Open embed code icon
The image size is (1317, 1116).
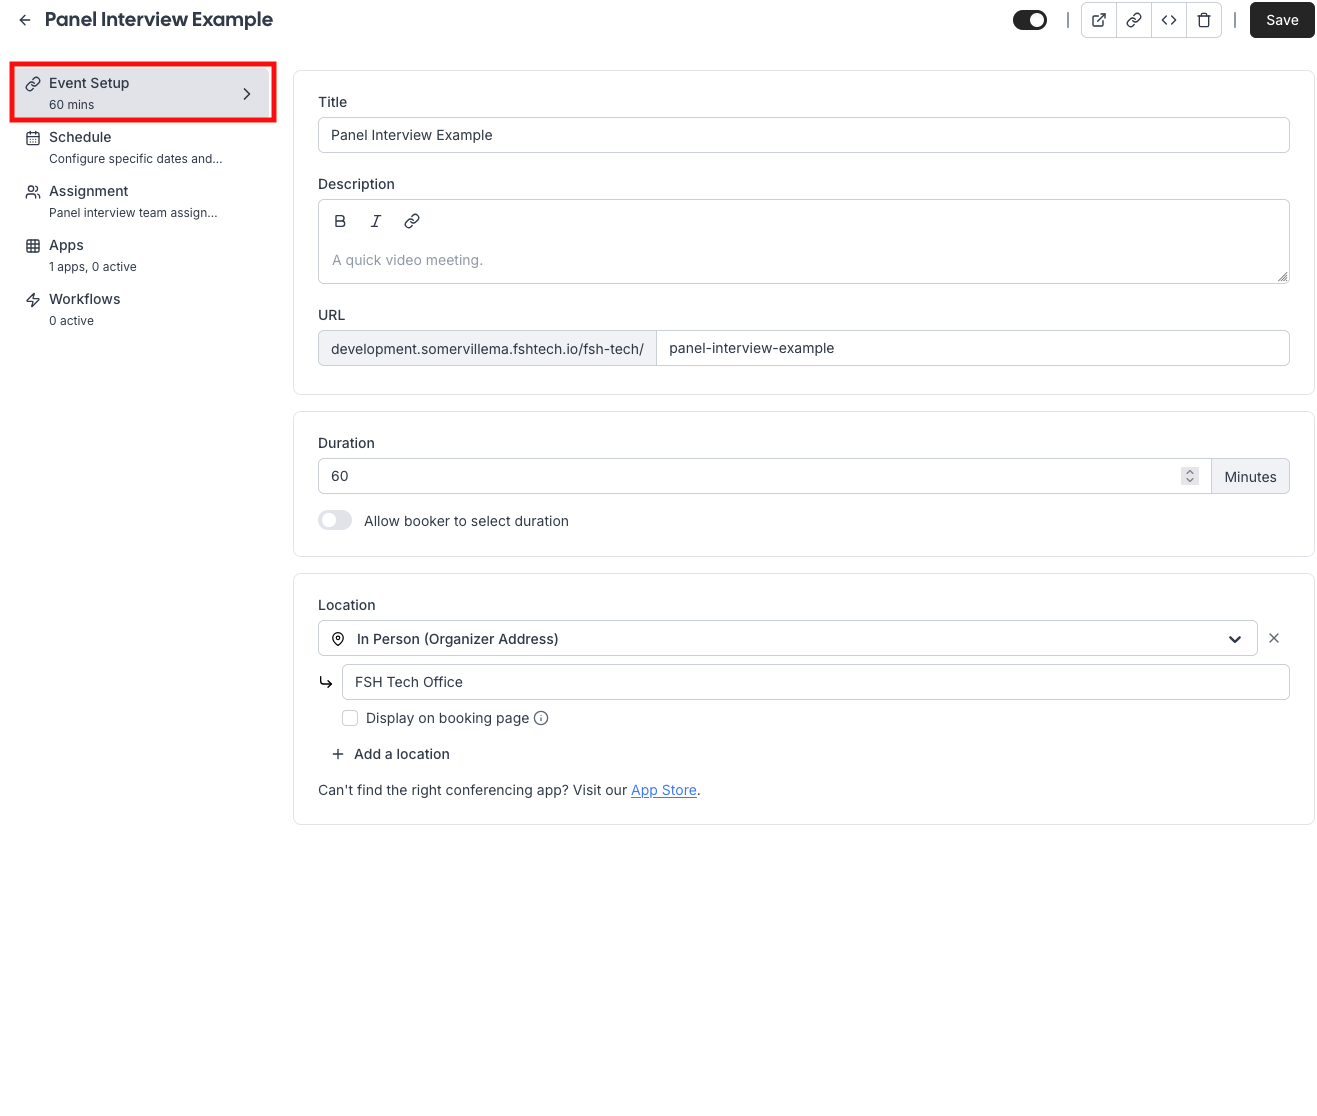tap(1169, 20)
